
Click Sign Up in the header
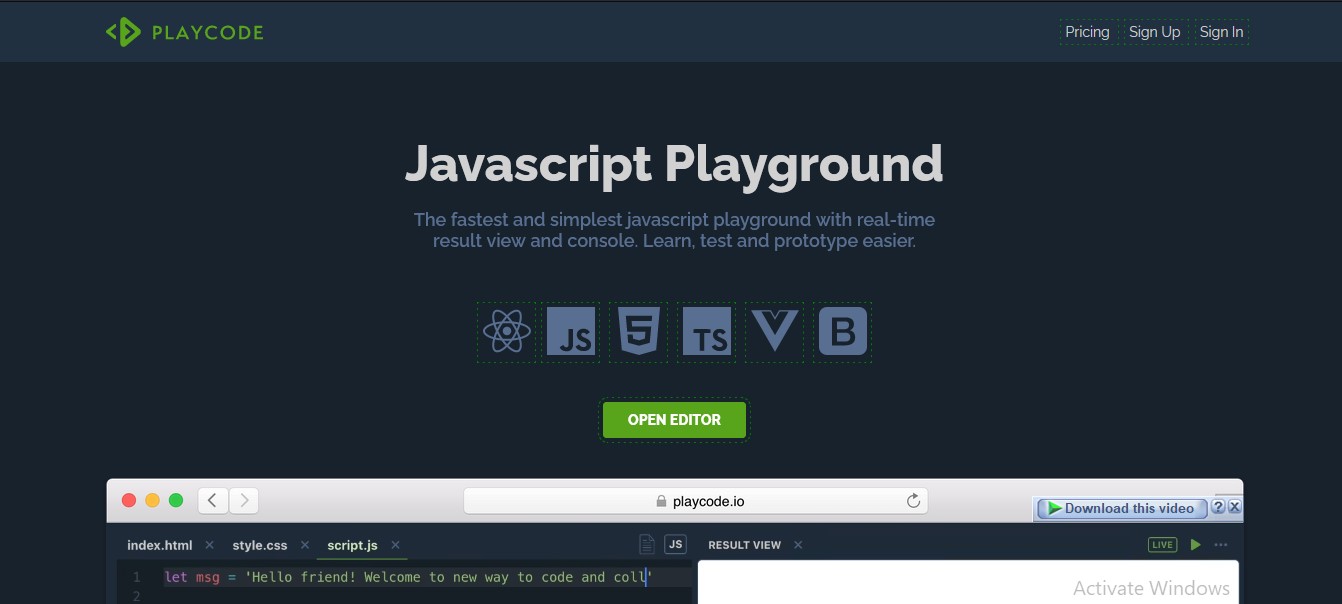click(1154, 31)
